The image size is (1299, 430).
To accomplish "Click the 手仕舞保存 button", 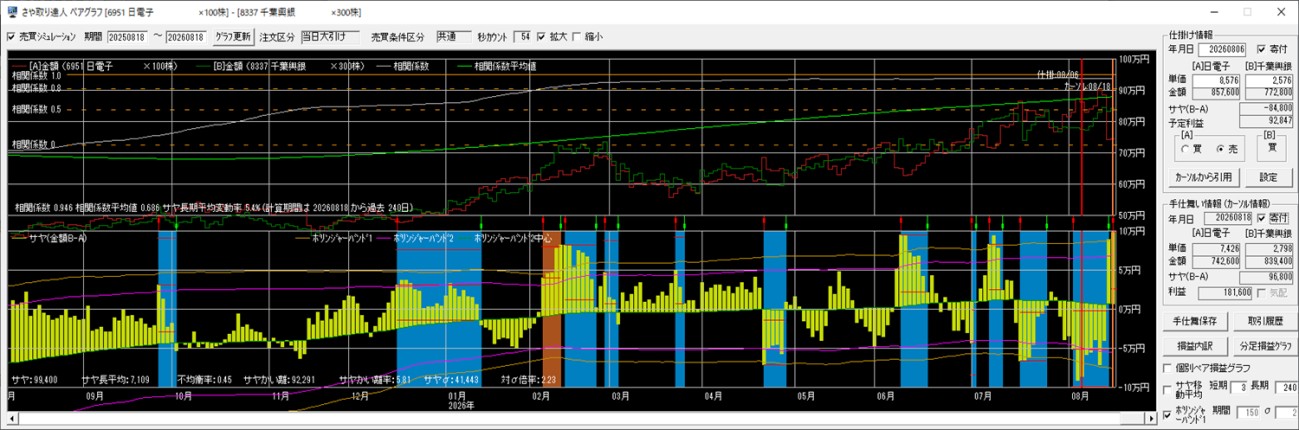I will [x=1194, y=322].
